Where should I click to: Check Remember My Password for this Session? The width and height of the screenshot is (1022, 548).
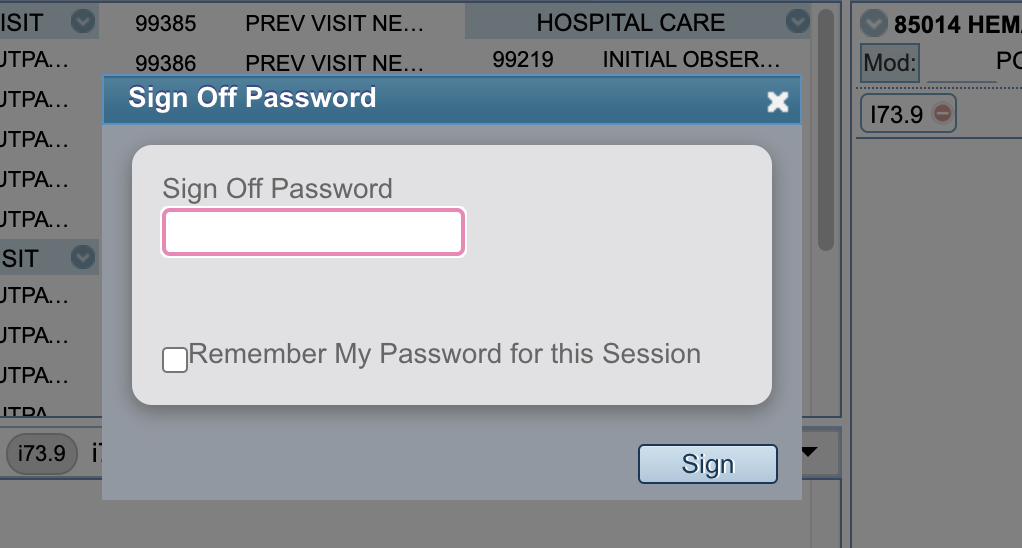point(175,359)
